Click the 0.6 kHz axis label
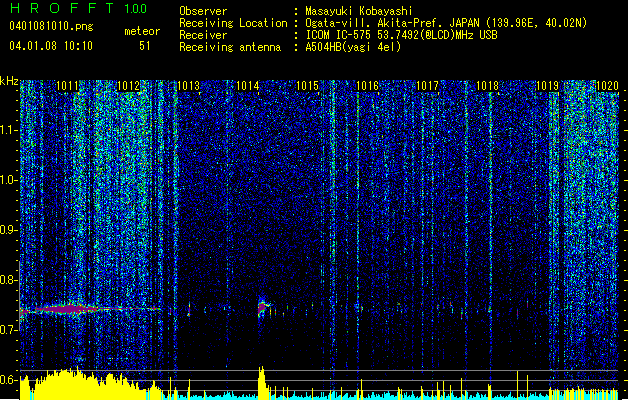Image resolution: width=629 pixels, height=400 pixels. [x=9, y=380]
